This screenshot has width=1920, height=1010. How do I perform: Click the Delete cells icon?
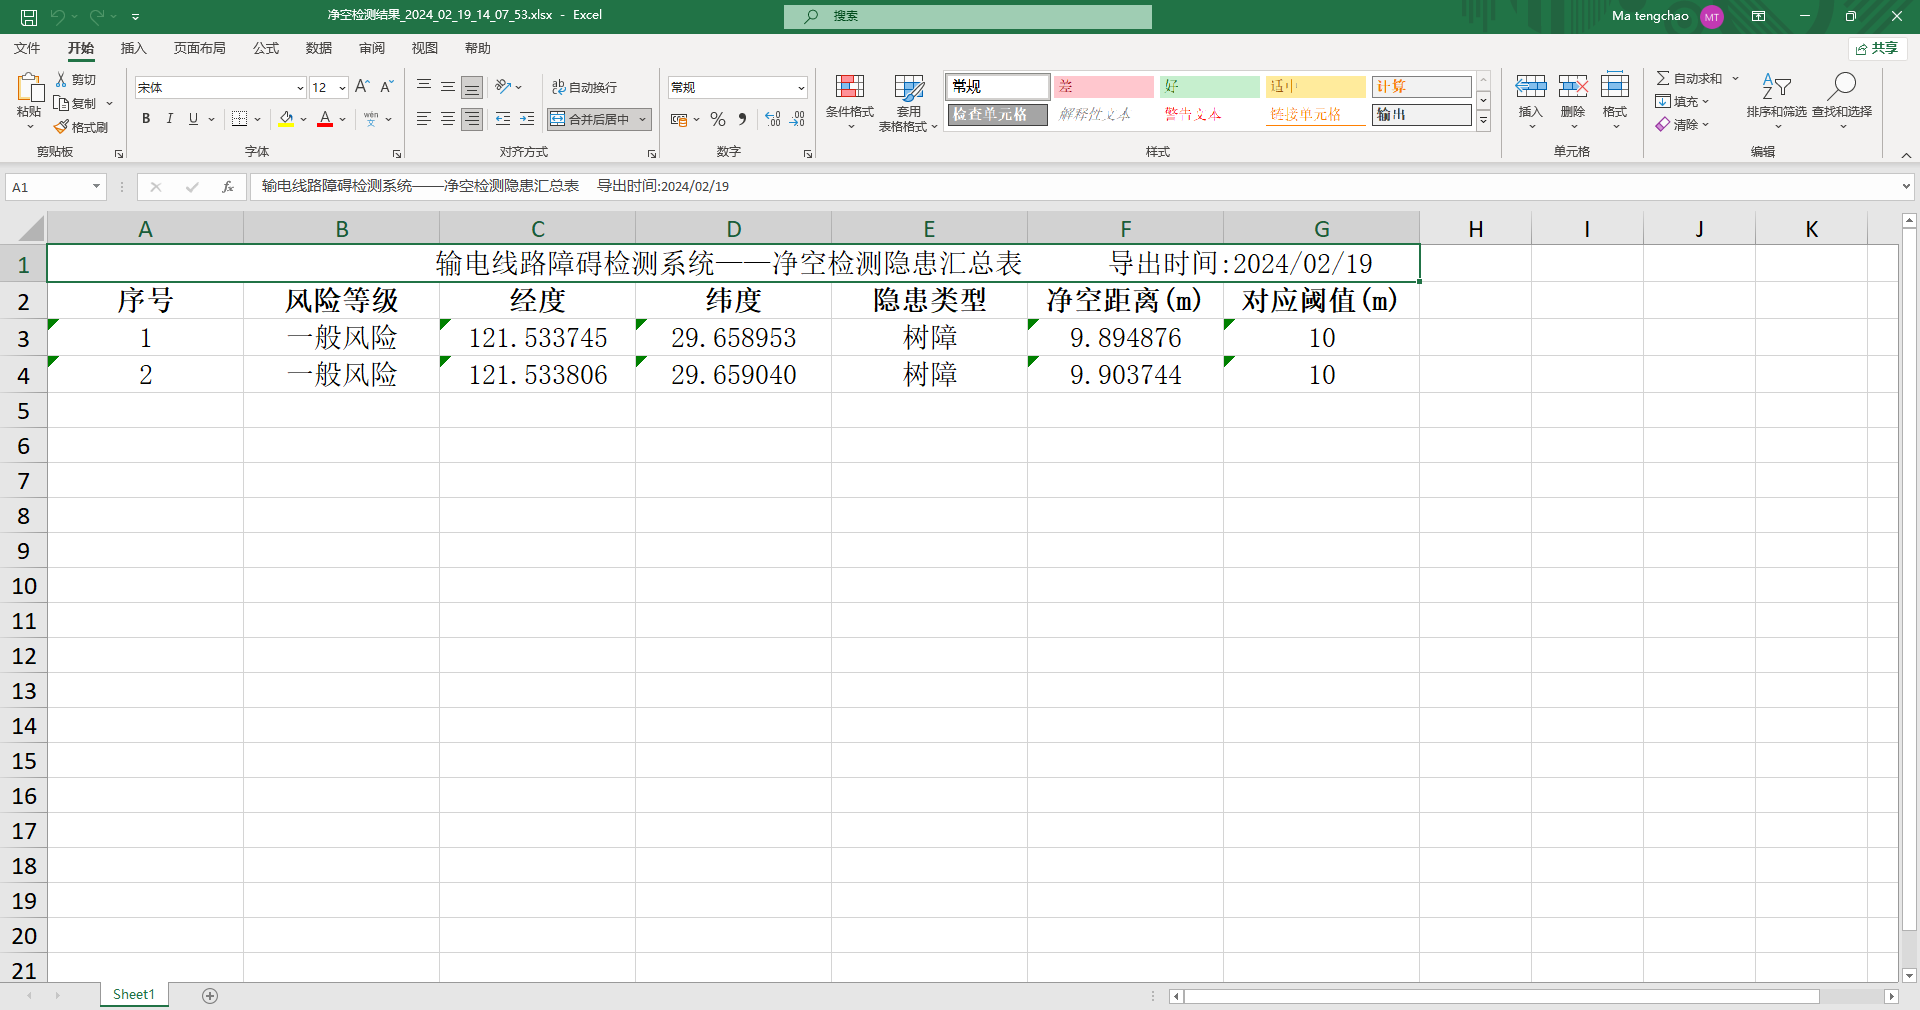(1573, 86)
